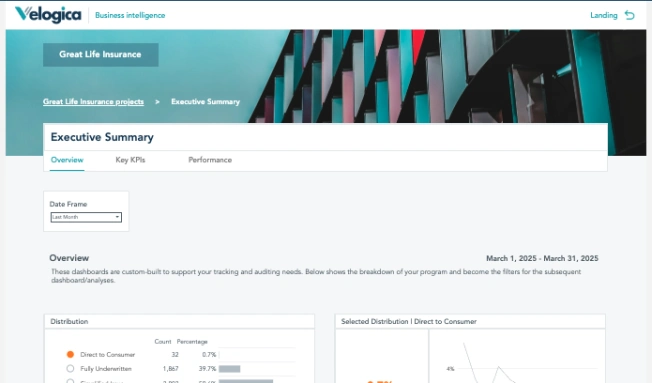This screenshot has width=652, height=383.
Task: Click the Great Life Insurance button
Action: [101, 54]
